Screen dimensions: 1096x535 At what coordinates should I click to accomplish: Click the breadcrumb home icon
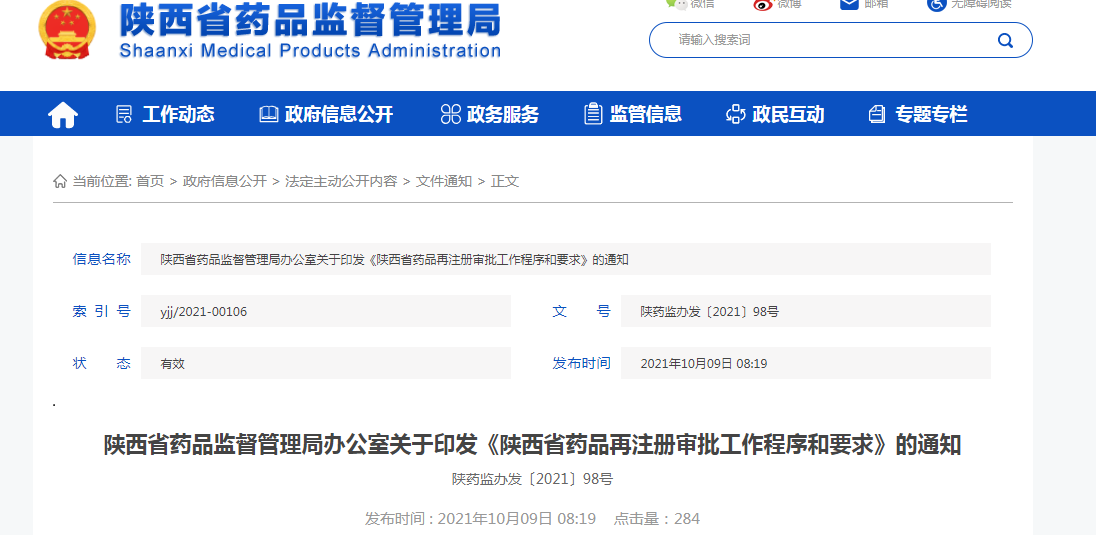click(x=60, y=181)
